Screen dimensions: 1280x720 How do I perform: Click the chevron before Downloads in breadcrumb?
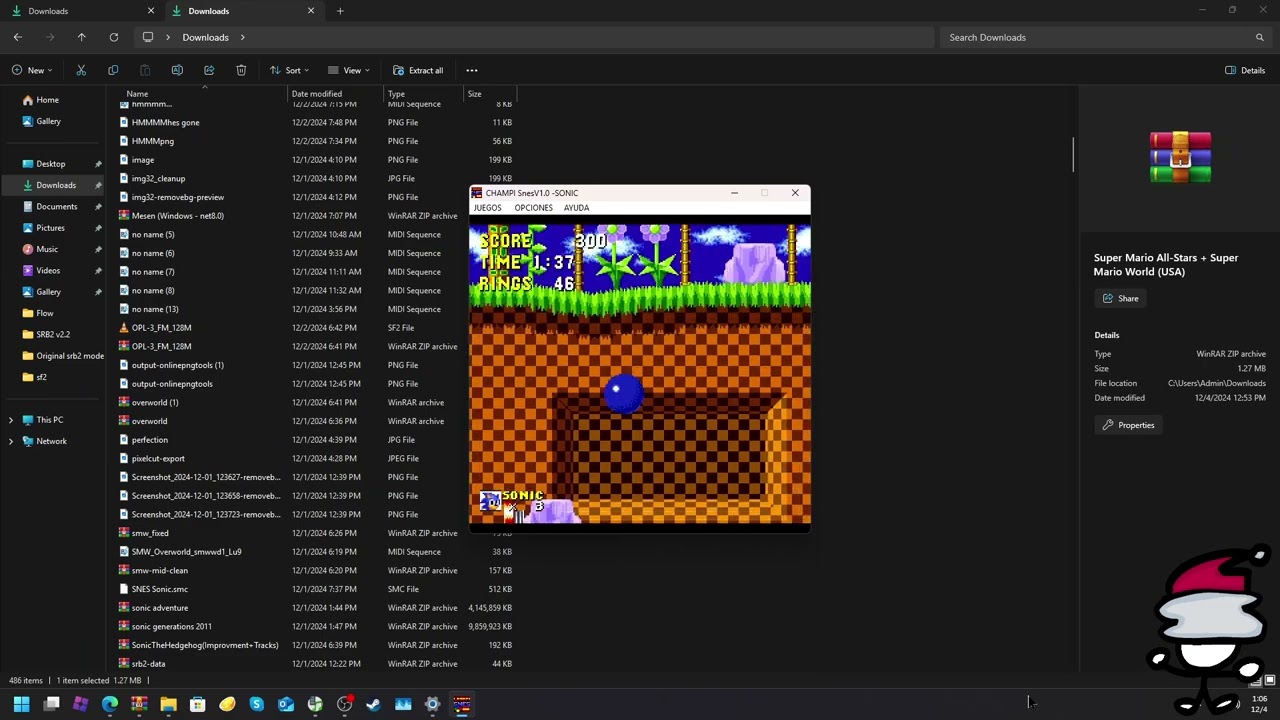169,37
